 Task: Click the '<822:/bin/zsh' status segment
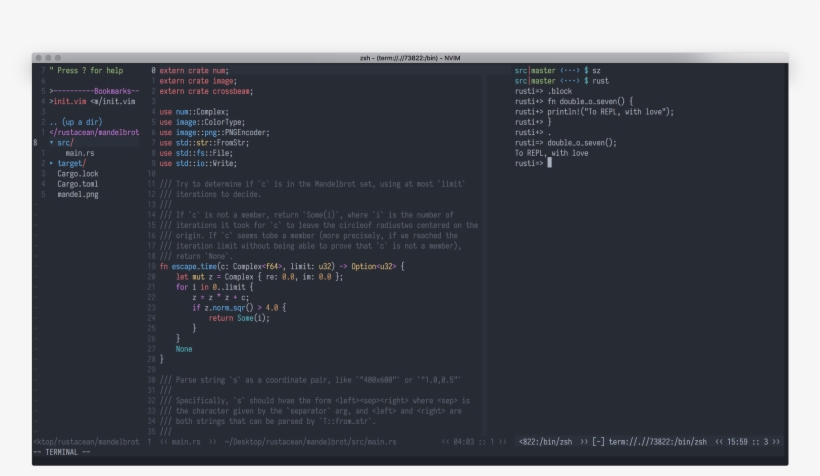(x=545, y=442)
